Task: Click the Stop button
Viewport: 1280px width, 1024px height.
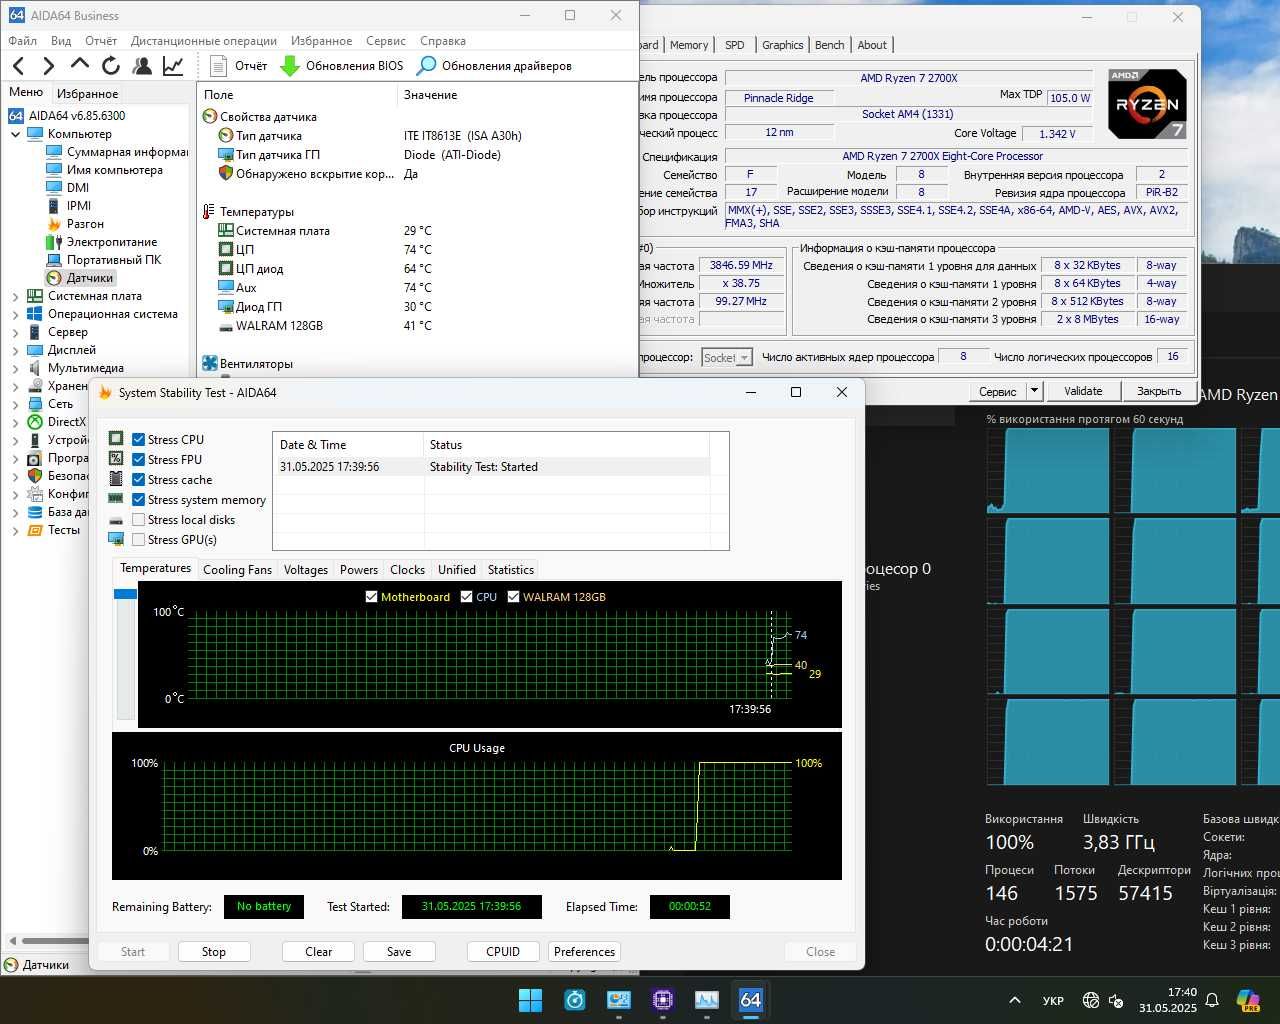Action: (214, 952)
